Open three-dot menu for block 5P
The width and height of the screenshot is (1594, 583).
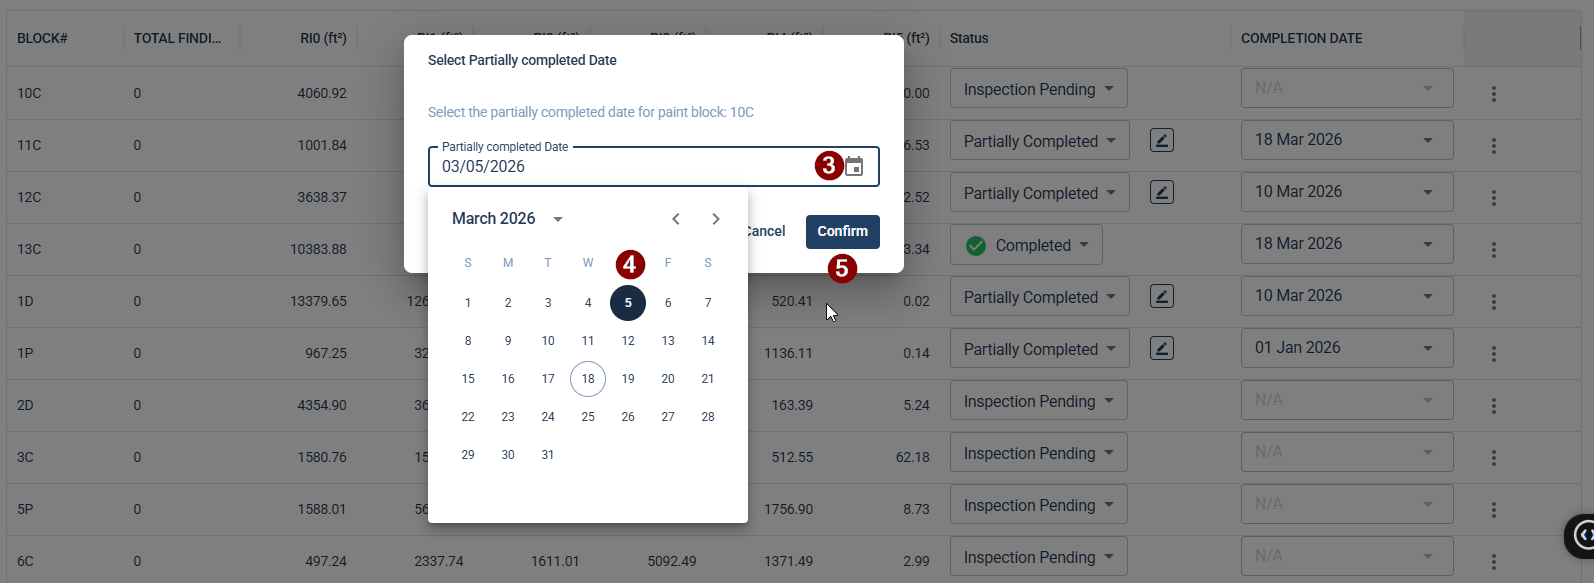point(1493,510)
